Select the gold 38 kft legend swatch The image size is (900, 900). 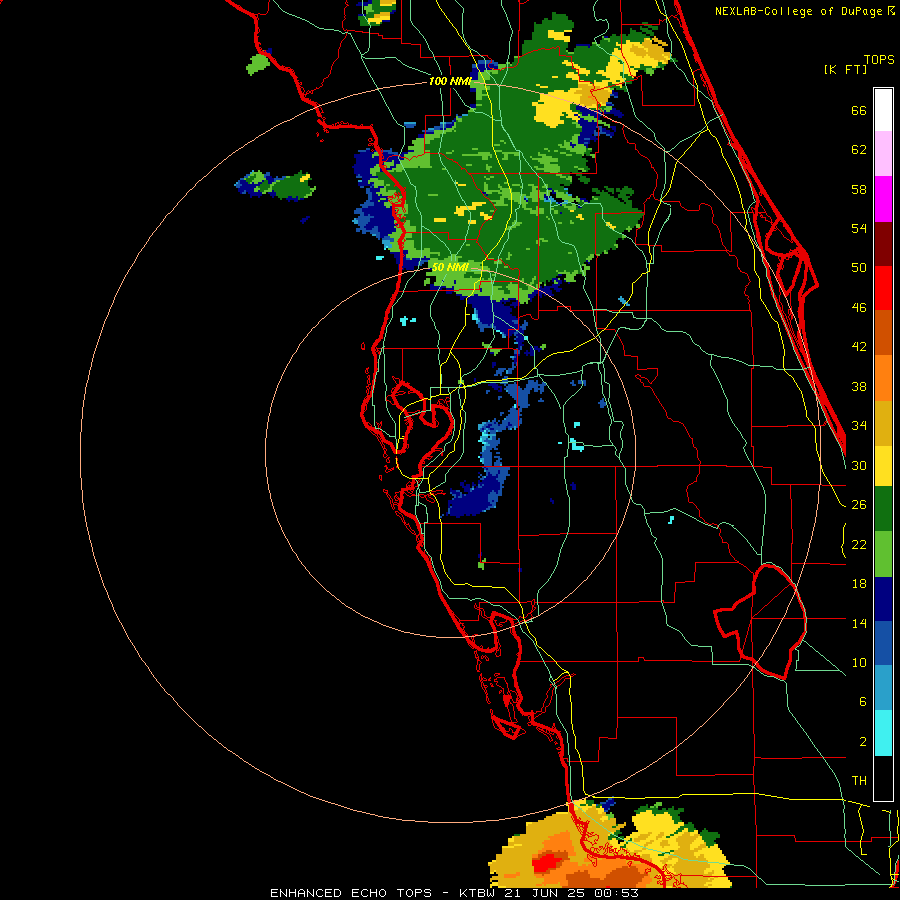(883, 423)
